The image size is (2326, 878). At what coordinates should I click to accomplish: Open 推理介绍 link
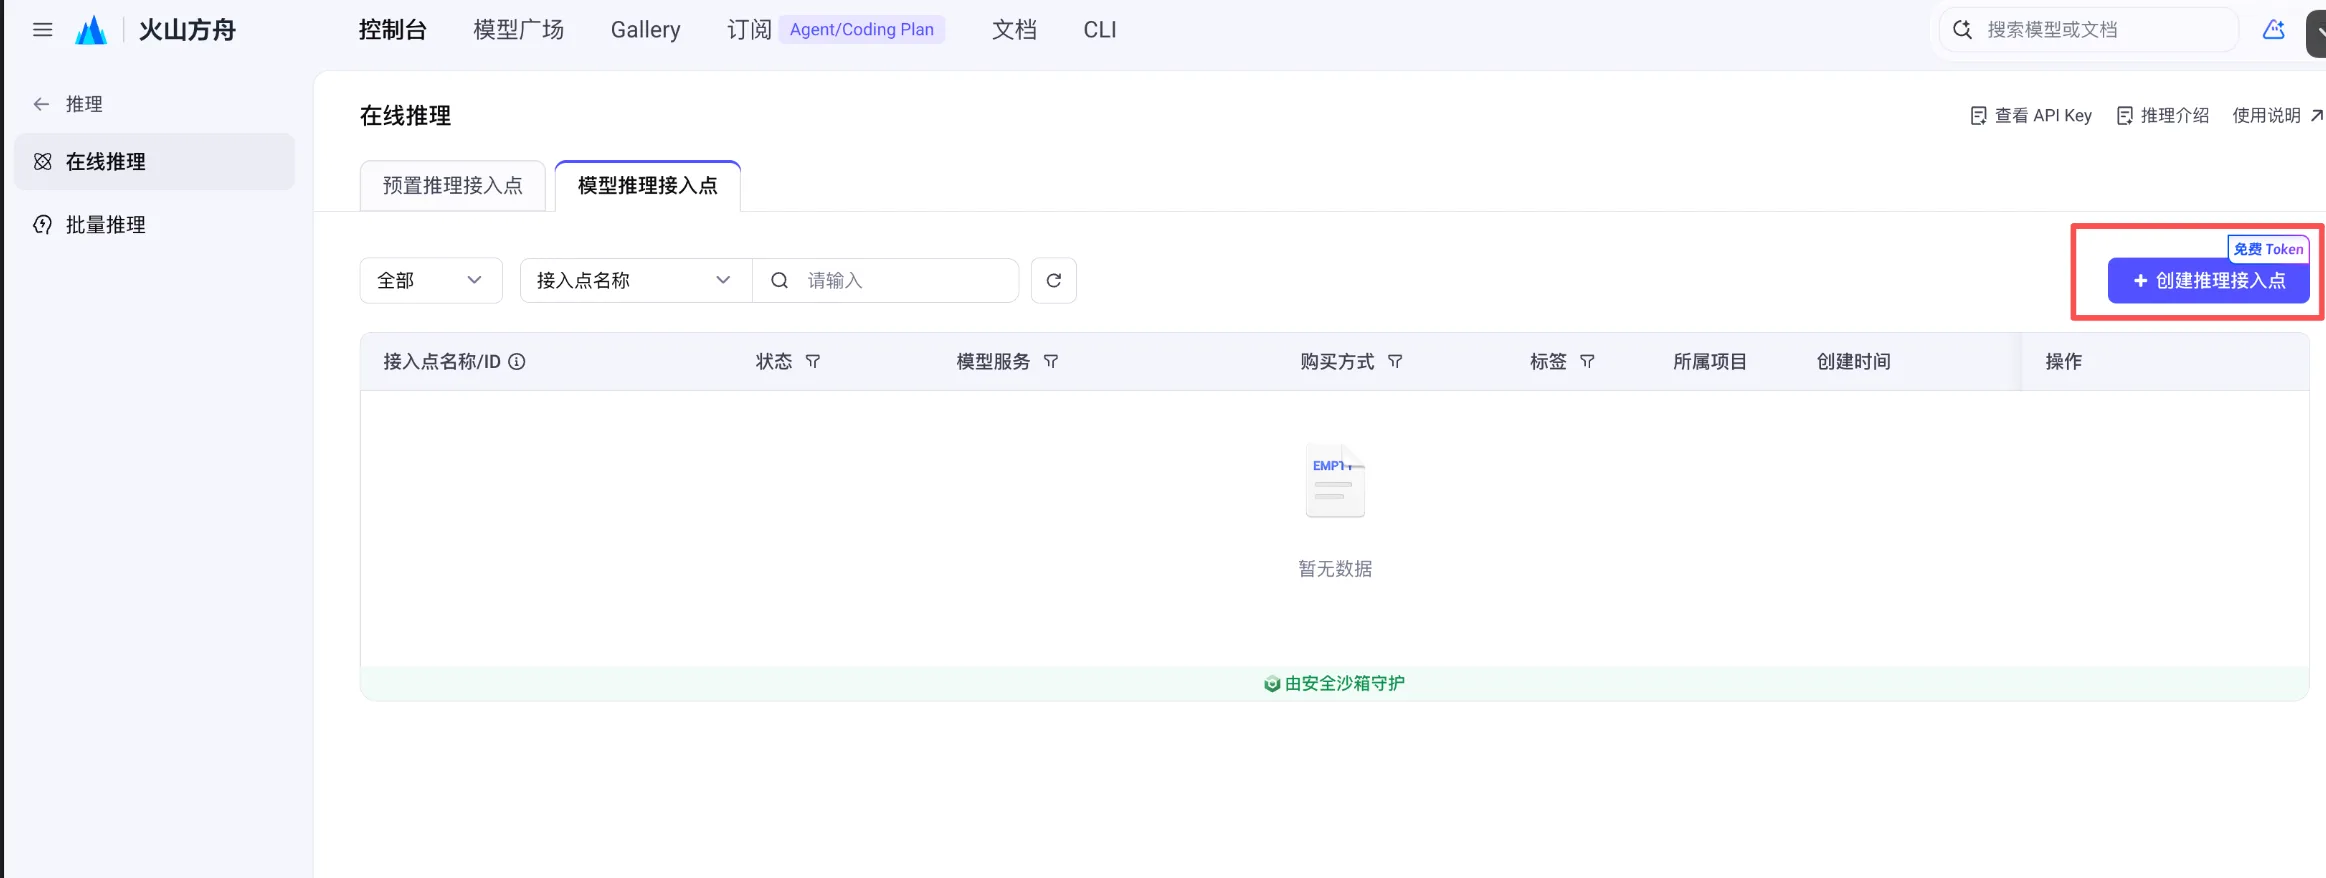point(2163,116)
